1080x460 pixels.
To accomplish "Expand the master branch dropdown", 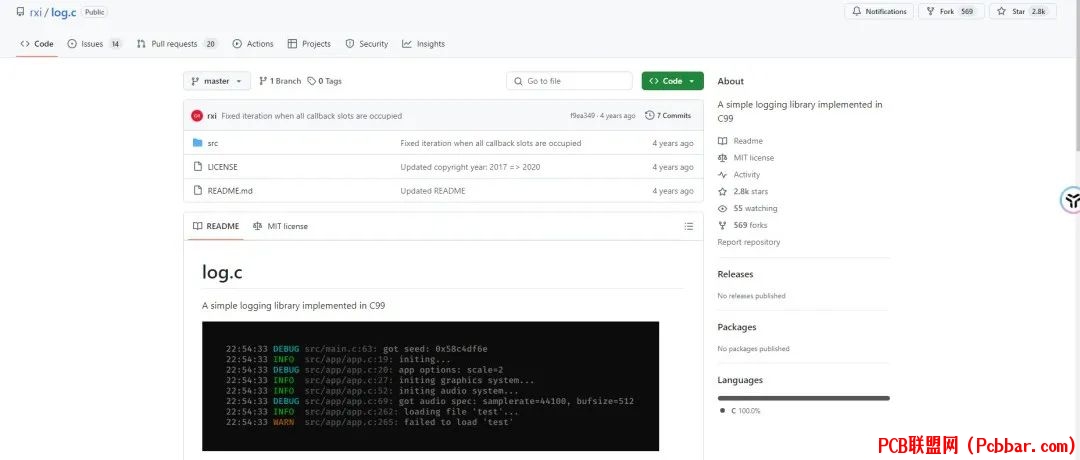I will click(217, 81).
